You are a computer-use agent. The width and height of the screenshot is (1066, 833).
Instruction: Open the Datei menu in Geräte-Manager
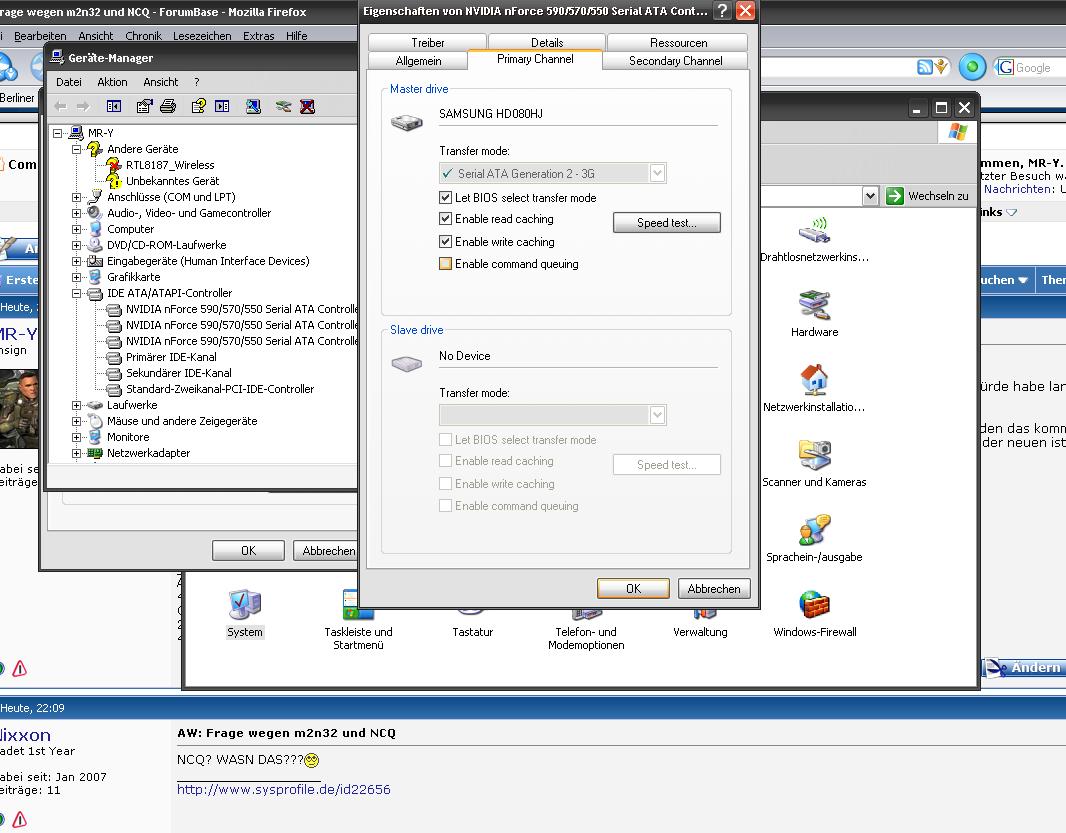[x=69, y=82]
